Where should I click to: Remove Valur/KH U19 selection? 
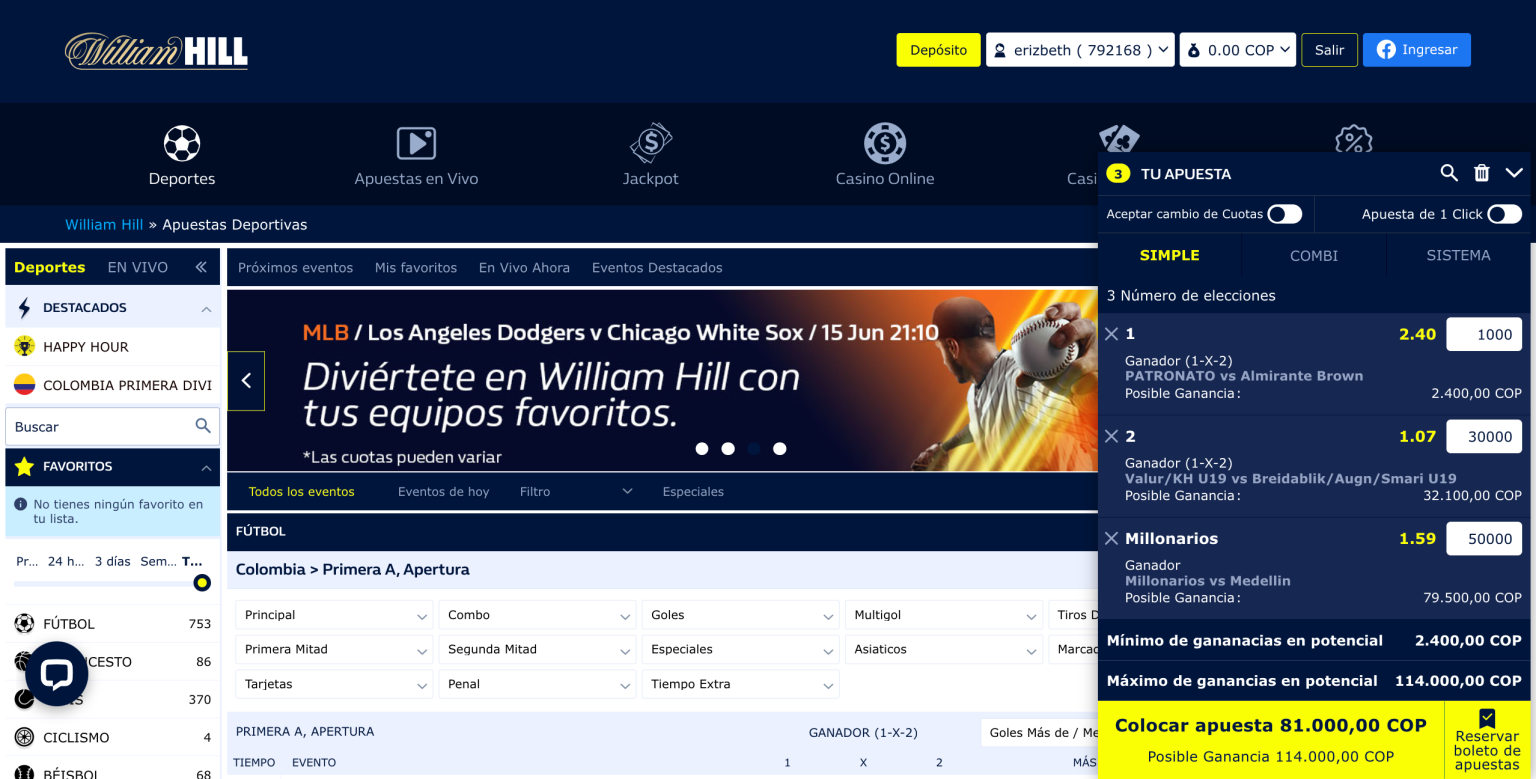click(x=1111, y=436)
